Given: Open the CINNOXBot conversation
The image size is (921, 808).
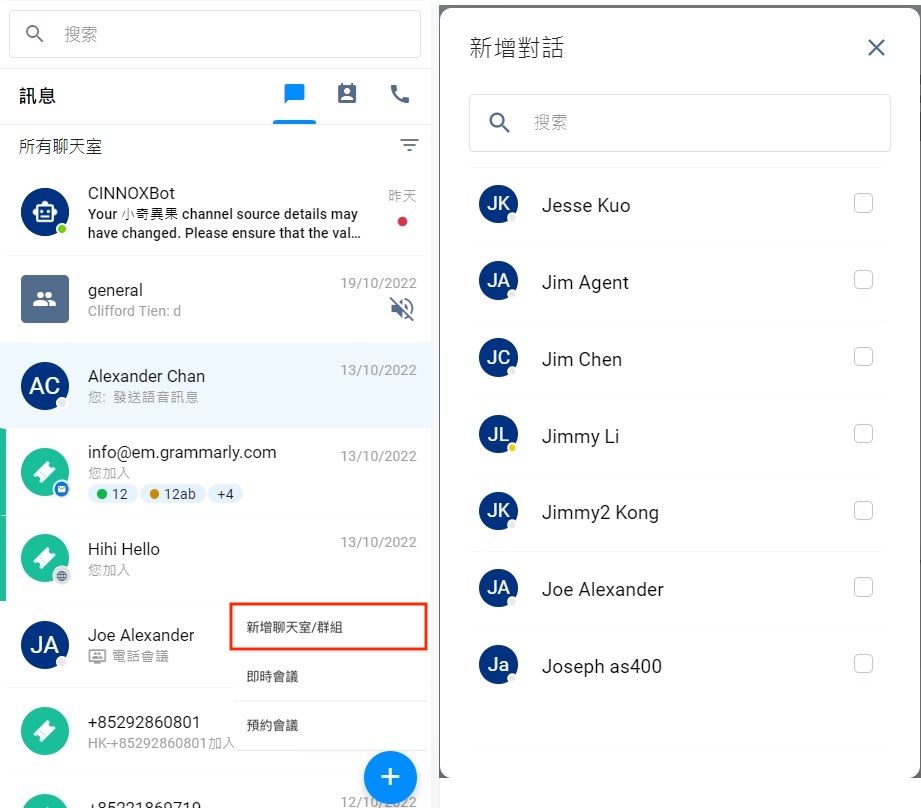Looking at the screenshot, I should (216, 213).
